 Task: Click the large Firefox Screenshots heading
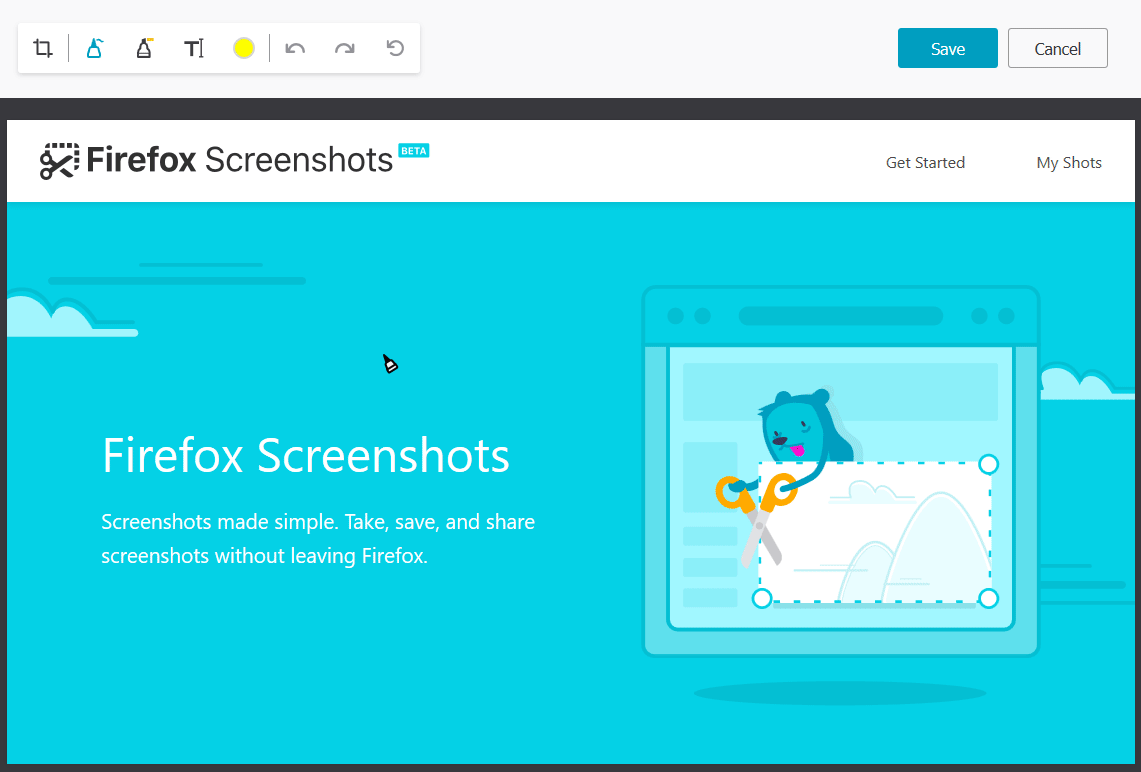(306, 455)
